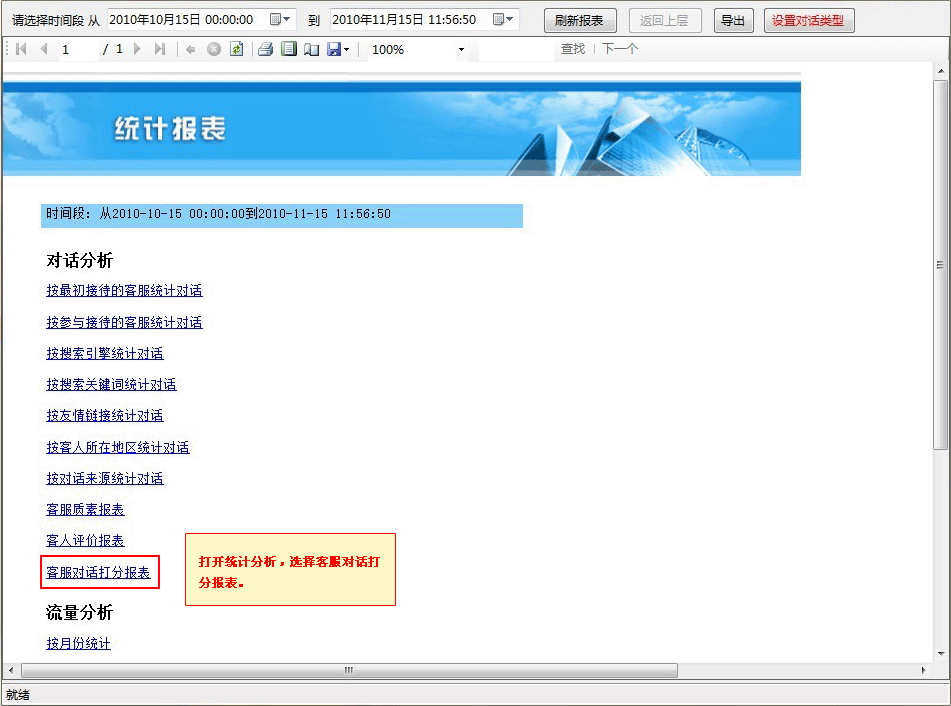Switch to print layout view
Screen dimensions: 951x706
pos(289,49)
